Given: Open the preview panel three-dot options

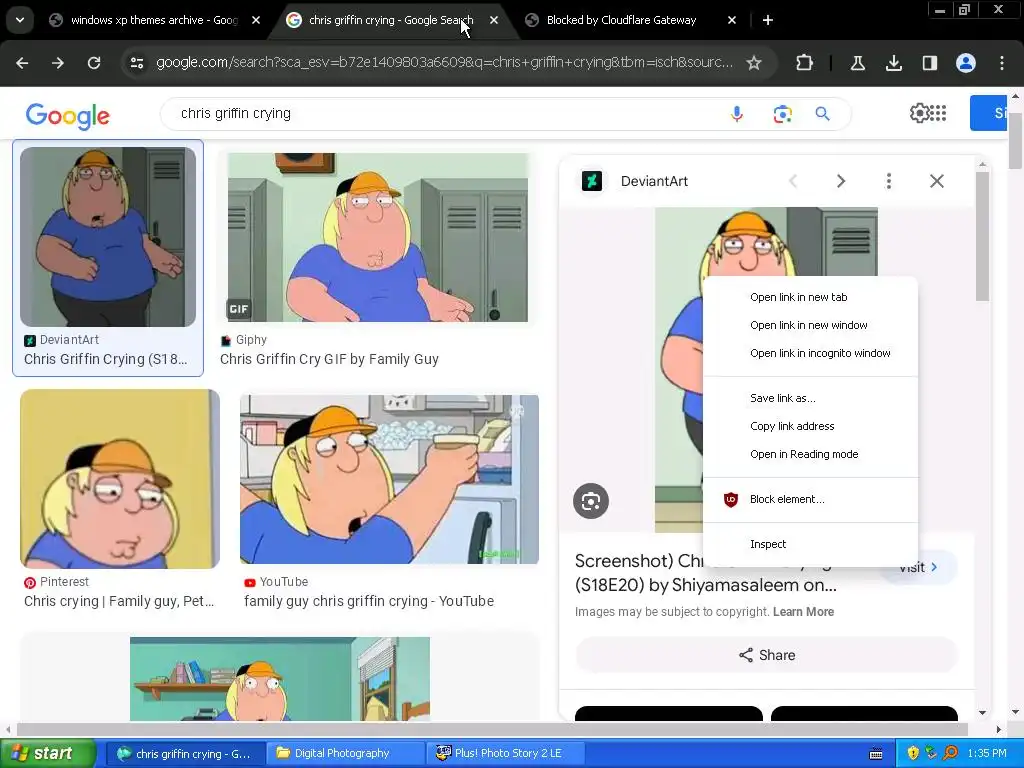Looking at the screenshot, I should 889,181.
